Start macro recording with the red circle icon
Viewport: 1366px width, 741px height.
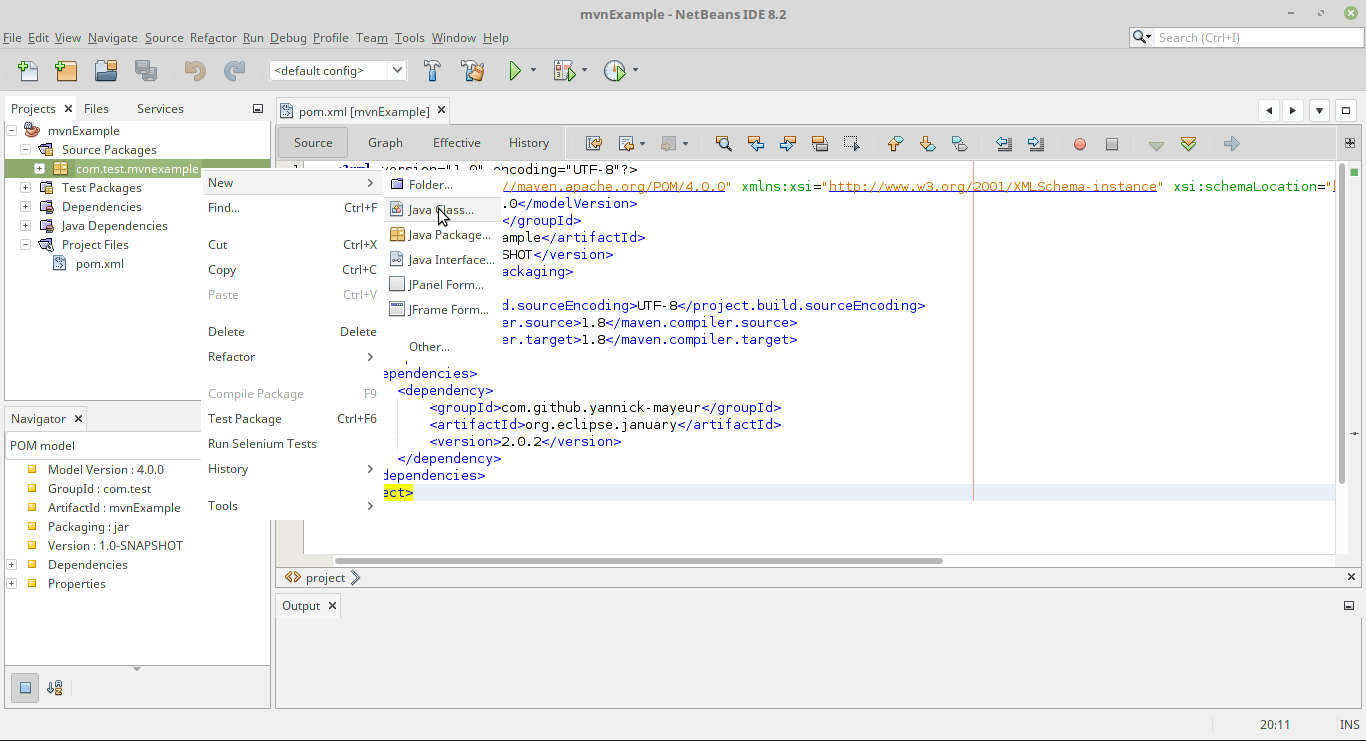pyautogui.click(x=1080, y=144)
